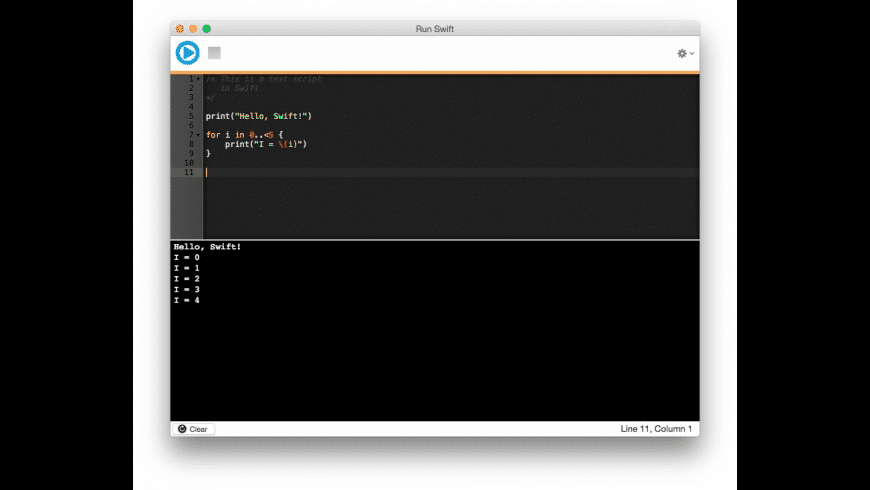This screenshot has height=490, width=870.
Task: Close the Run Swift window
Action: pyautogui.click(x=180, y=29)
